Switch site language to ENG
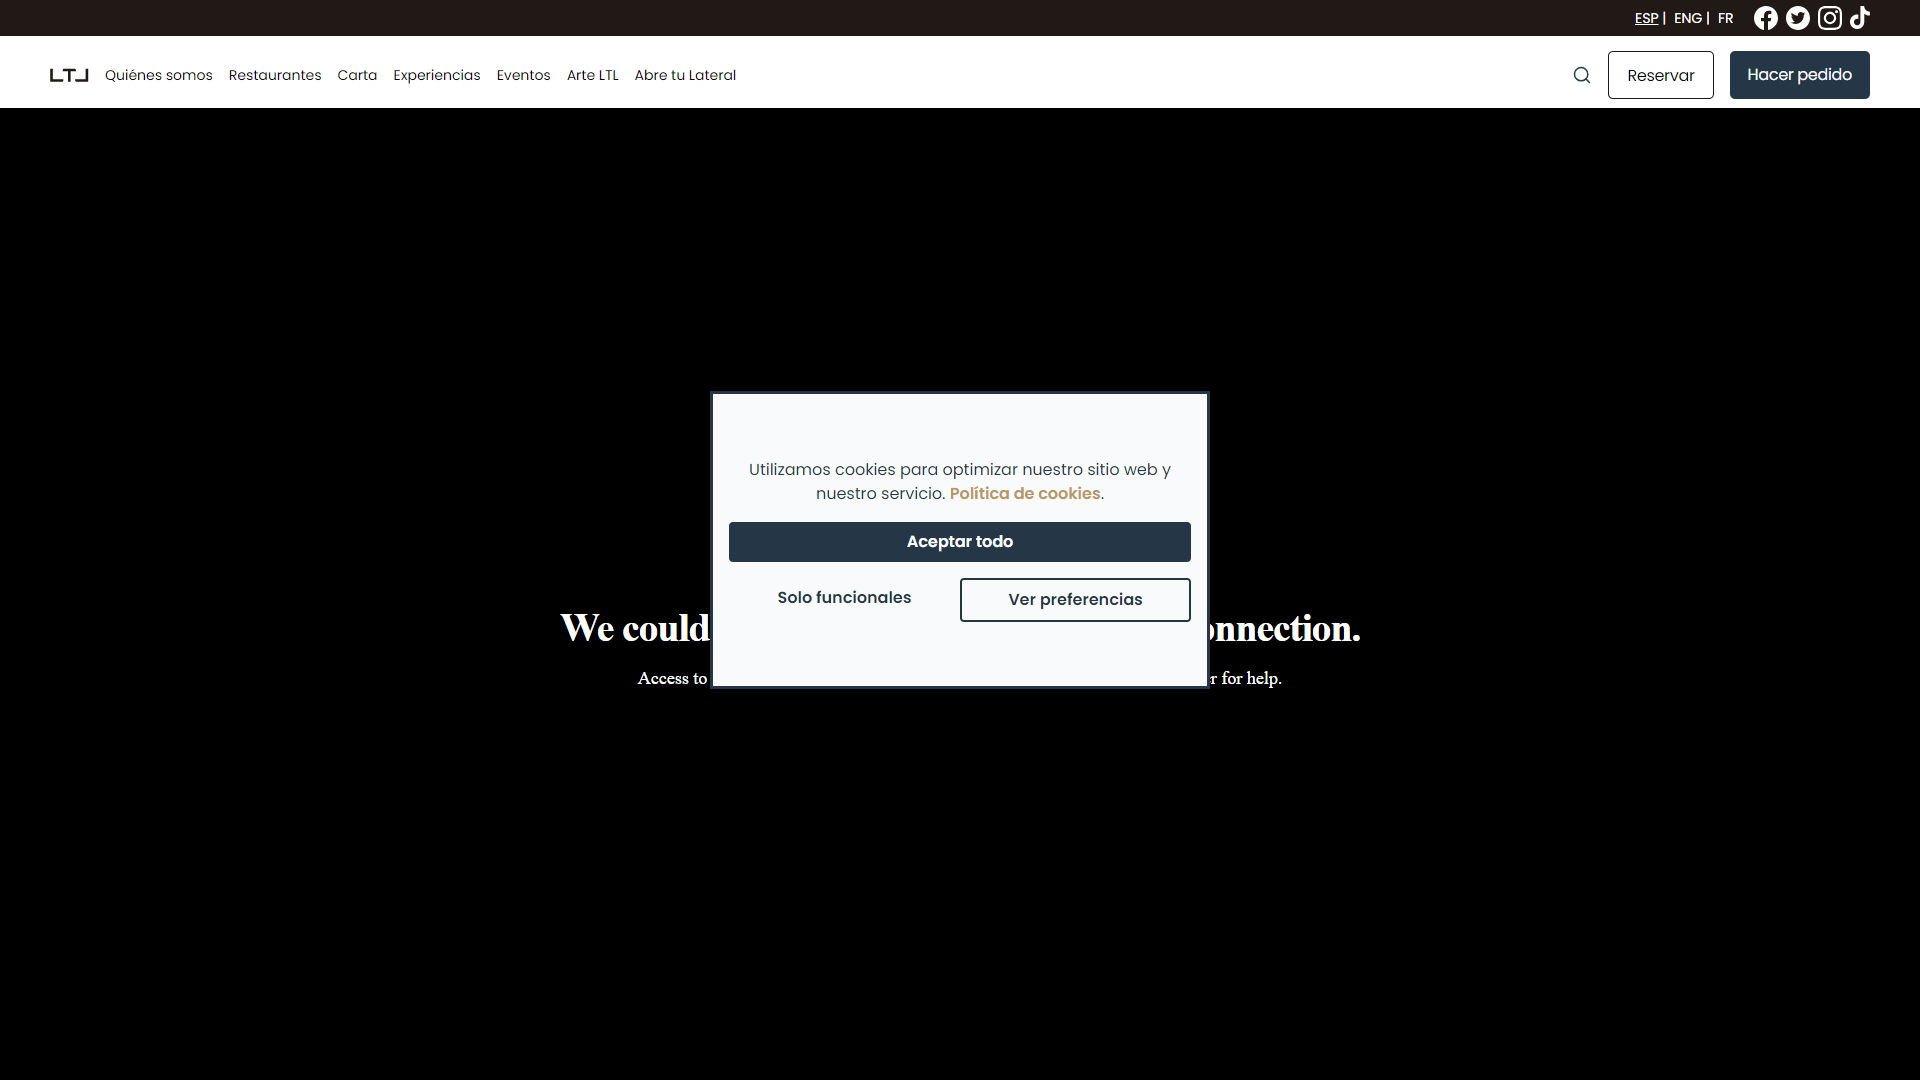 (1689, 17)
